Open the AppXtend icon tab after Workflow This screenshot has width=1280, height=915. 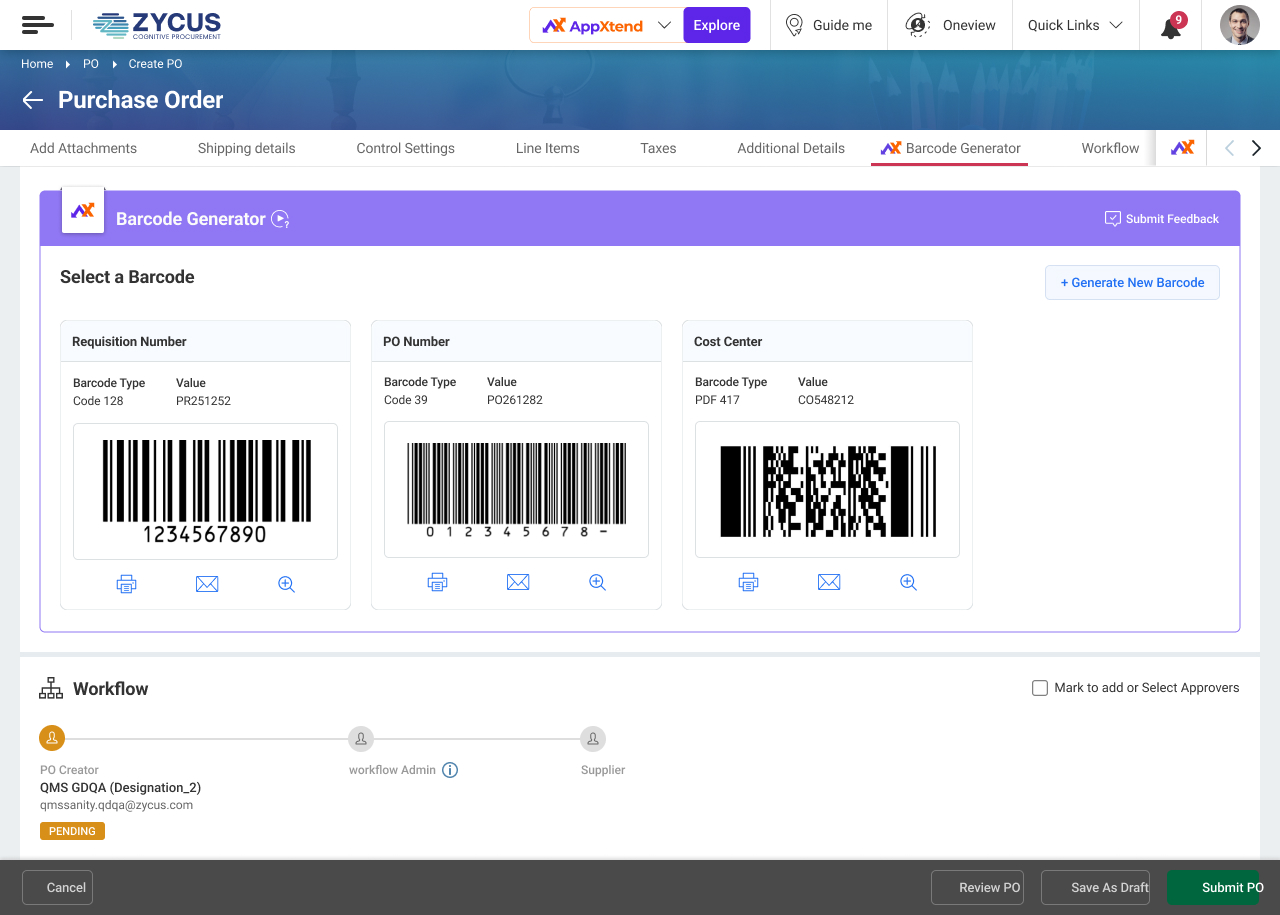(x=1182, y=148)
